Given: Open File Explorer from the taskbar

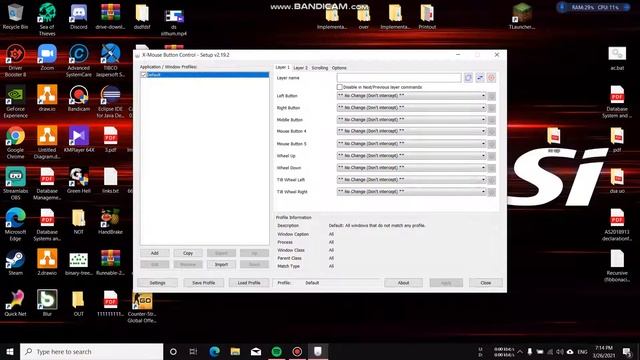Looking at the screenshot, I should 235,351.
